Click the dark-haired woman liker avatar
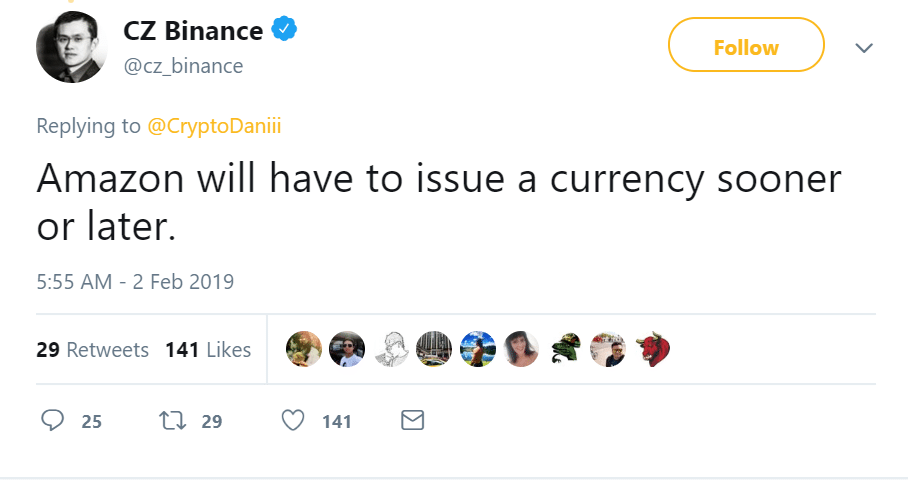The height and width of the screenshot is (480, 908). [x=521, y=349]
